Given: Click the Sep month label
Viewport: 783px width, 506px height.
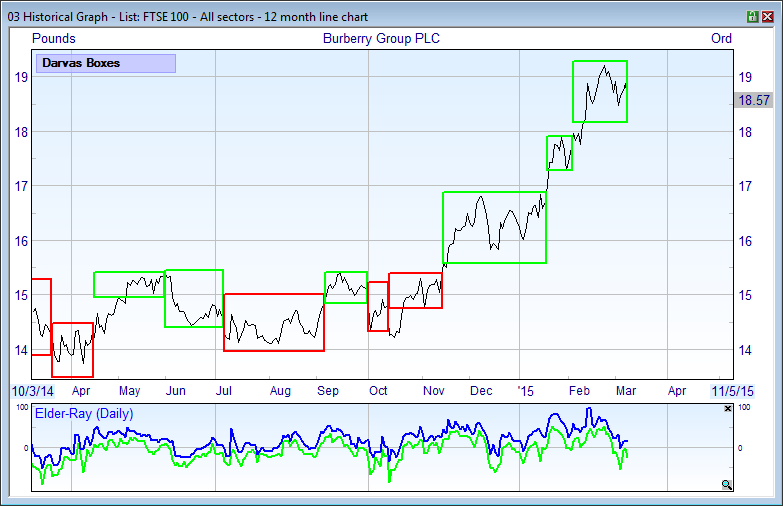Looking at the screenshot, I should tap(328, 391).
